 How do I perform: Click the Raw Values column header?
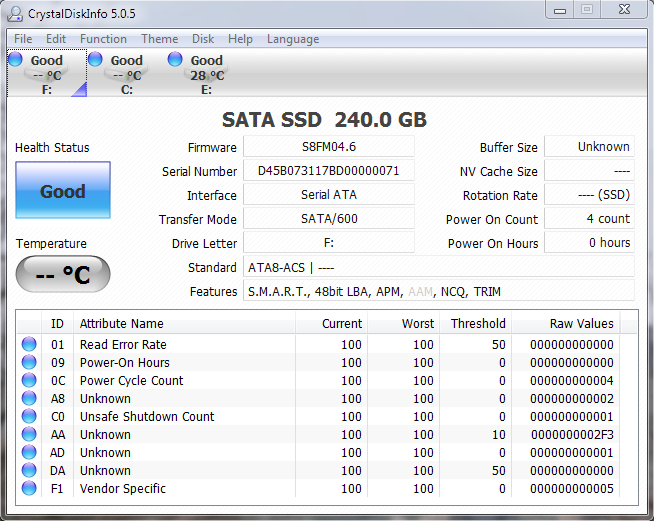pyautogui.click(x=581, y=324)
